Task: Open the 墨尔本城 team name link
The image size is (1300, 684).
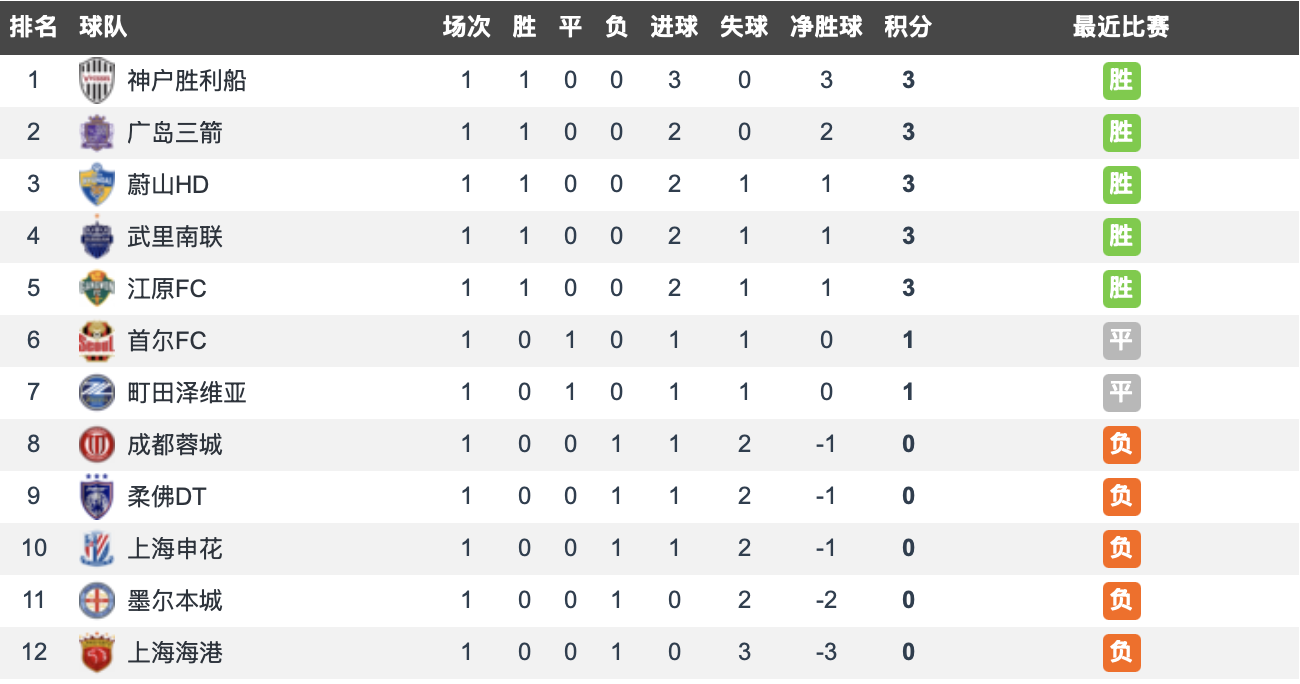Action: point(175,601)
